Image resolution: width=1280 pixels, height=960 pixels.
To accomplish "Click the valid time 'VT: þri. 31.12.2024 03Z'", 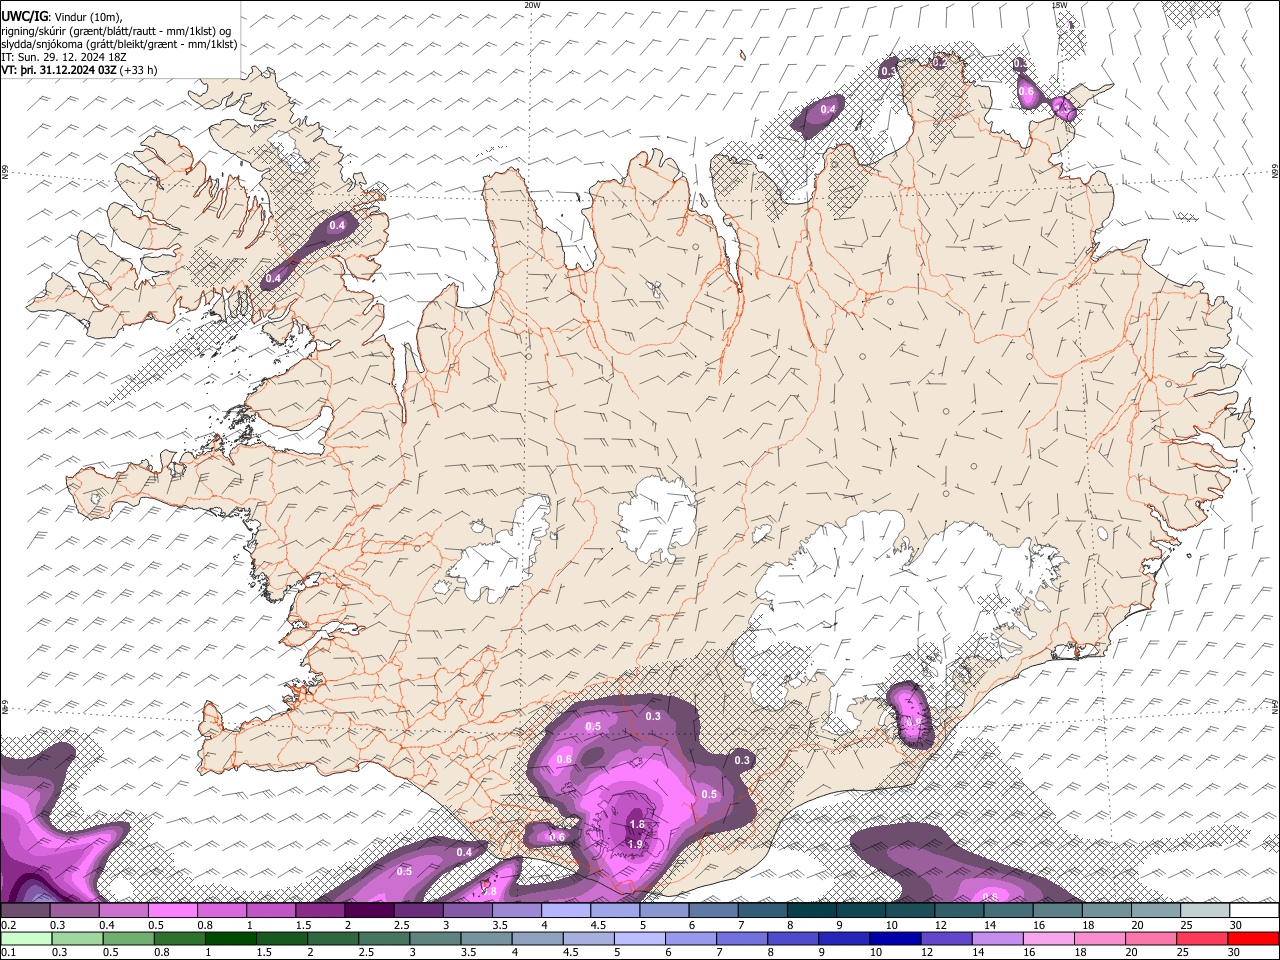I will pyautogui.click(x=59, y=70).
